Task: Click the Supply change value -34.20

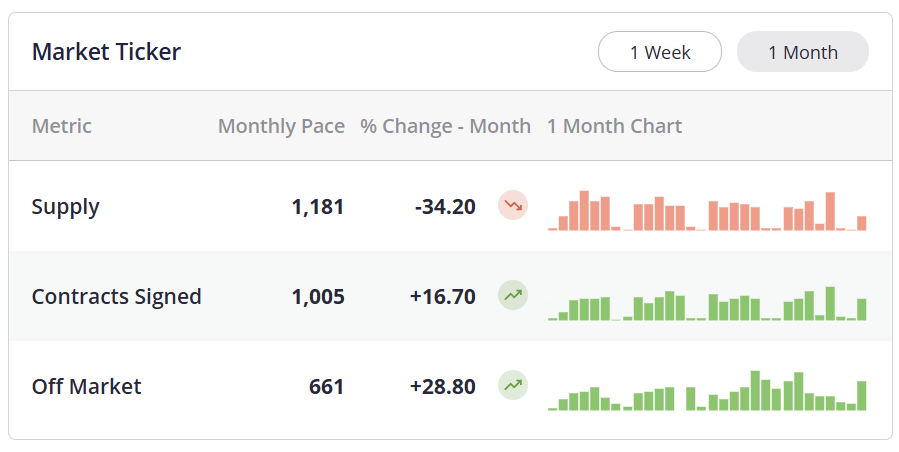Action: pyautogui.click(x=445, y=207)
